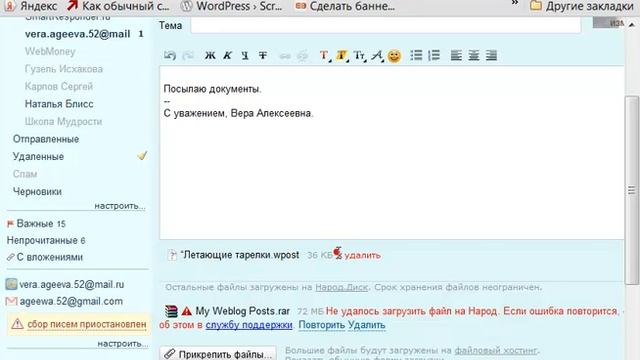This screenshot has height=360, width=640.
Task: Click Повторить to retry the upload
Action: (x=322, y=325)
